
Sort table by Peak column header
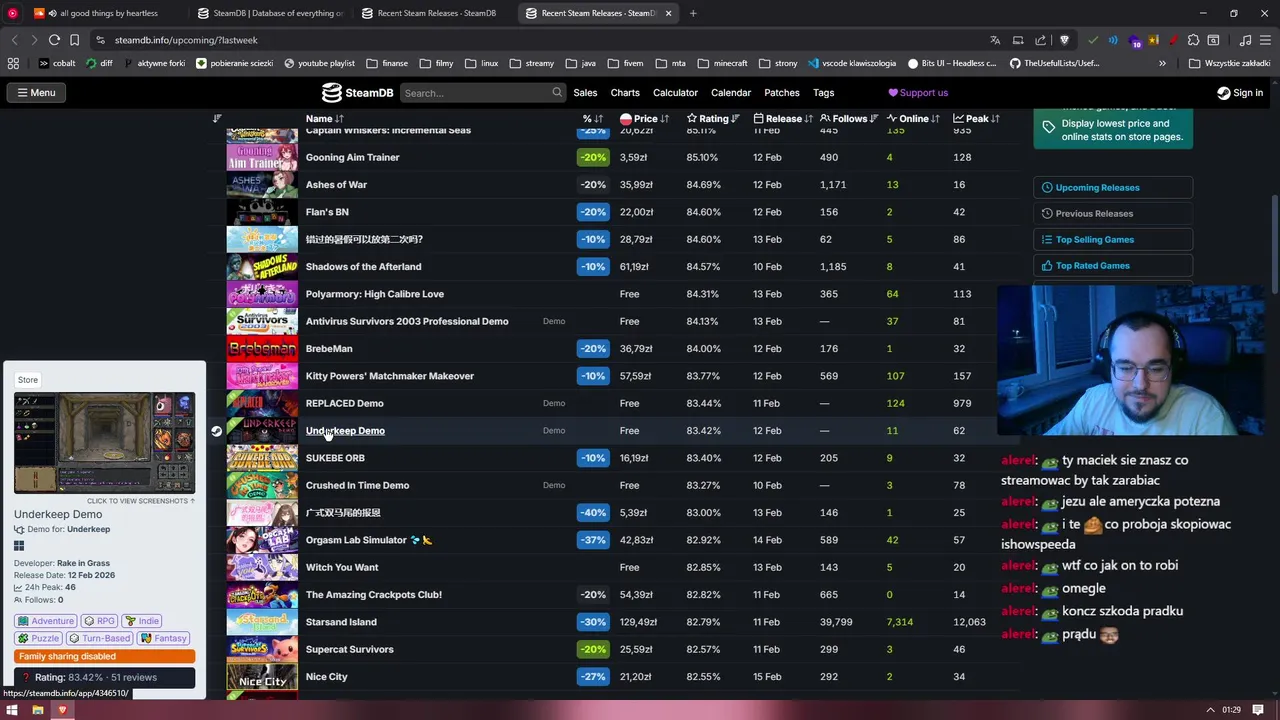point(976,119)
